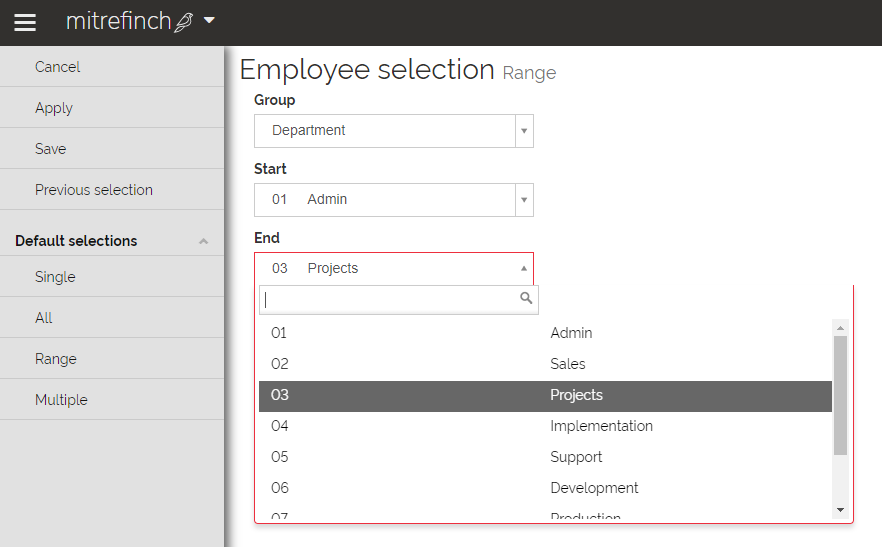Load the Previous selection

point(94,190)
